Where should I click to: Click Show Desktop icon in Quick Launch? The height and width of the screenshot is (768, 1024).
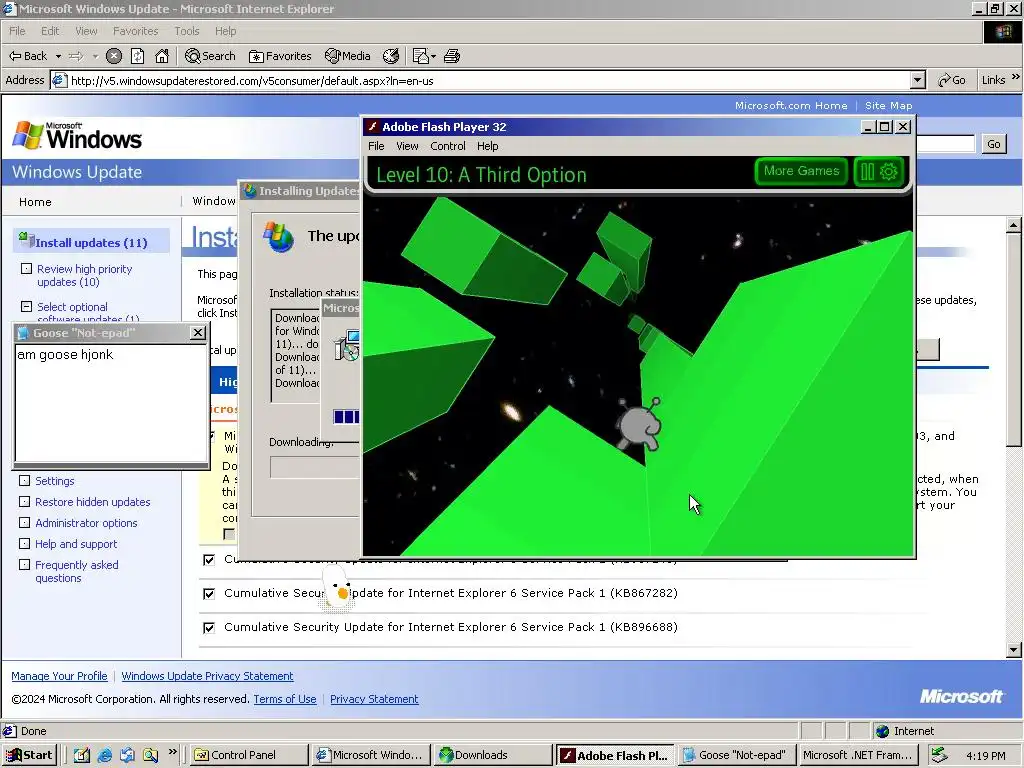pos(82,755)
